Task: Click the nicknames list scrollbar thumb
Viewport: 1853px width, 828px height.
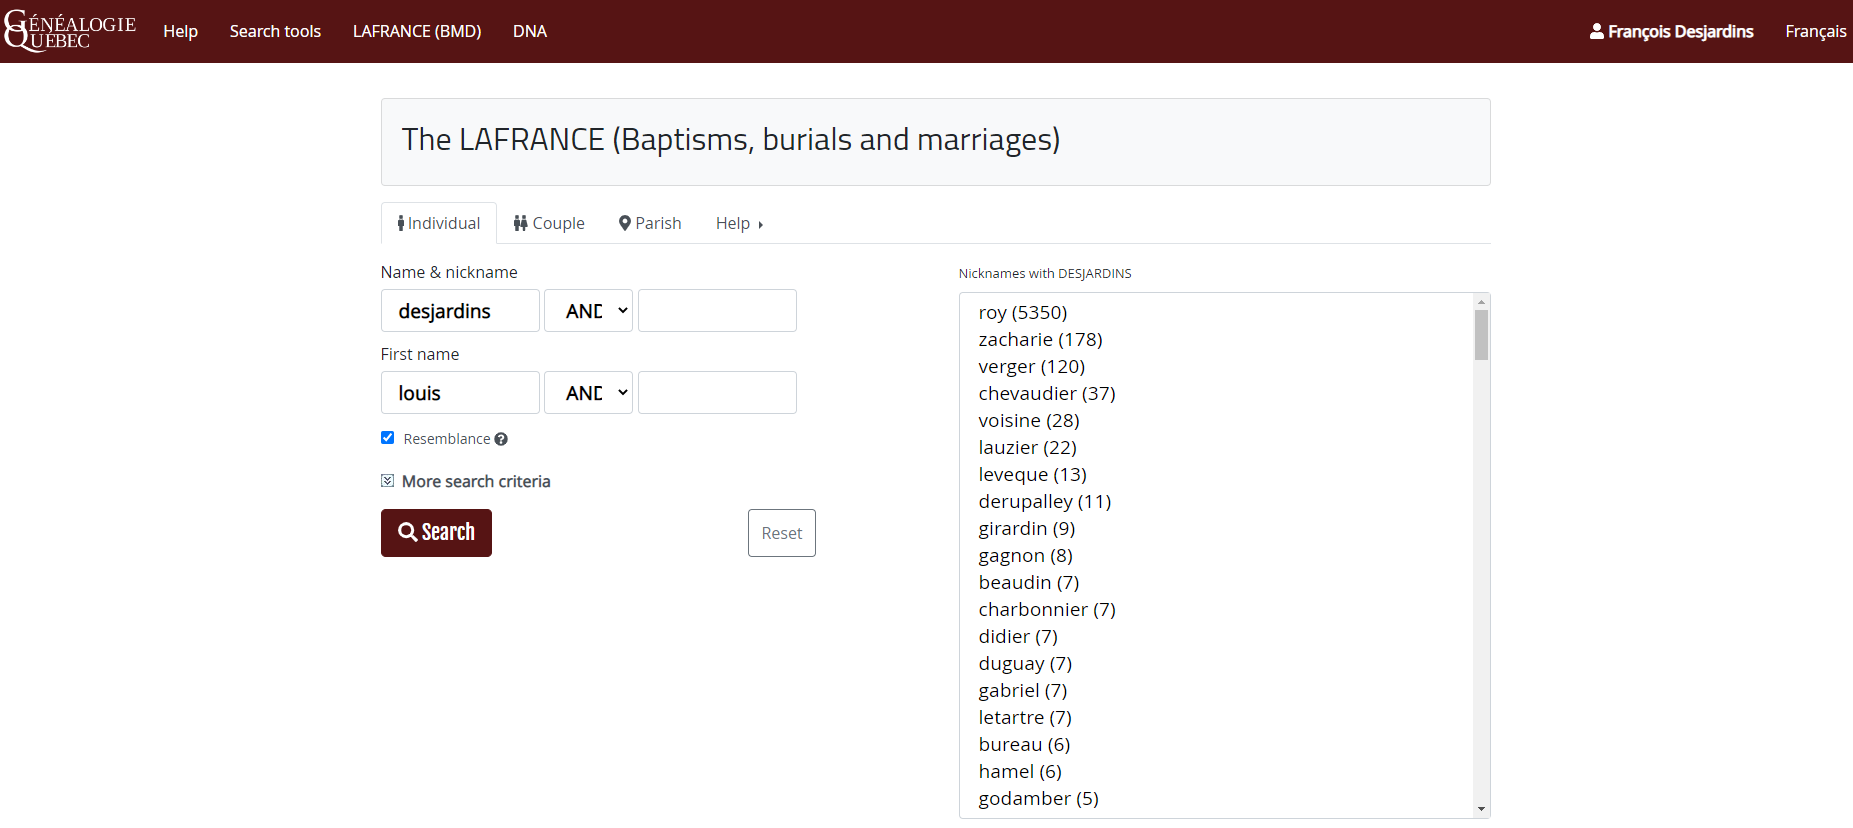Action: click(1481, 335)
